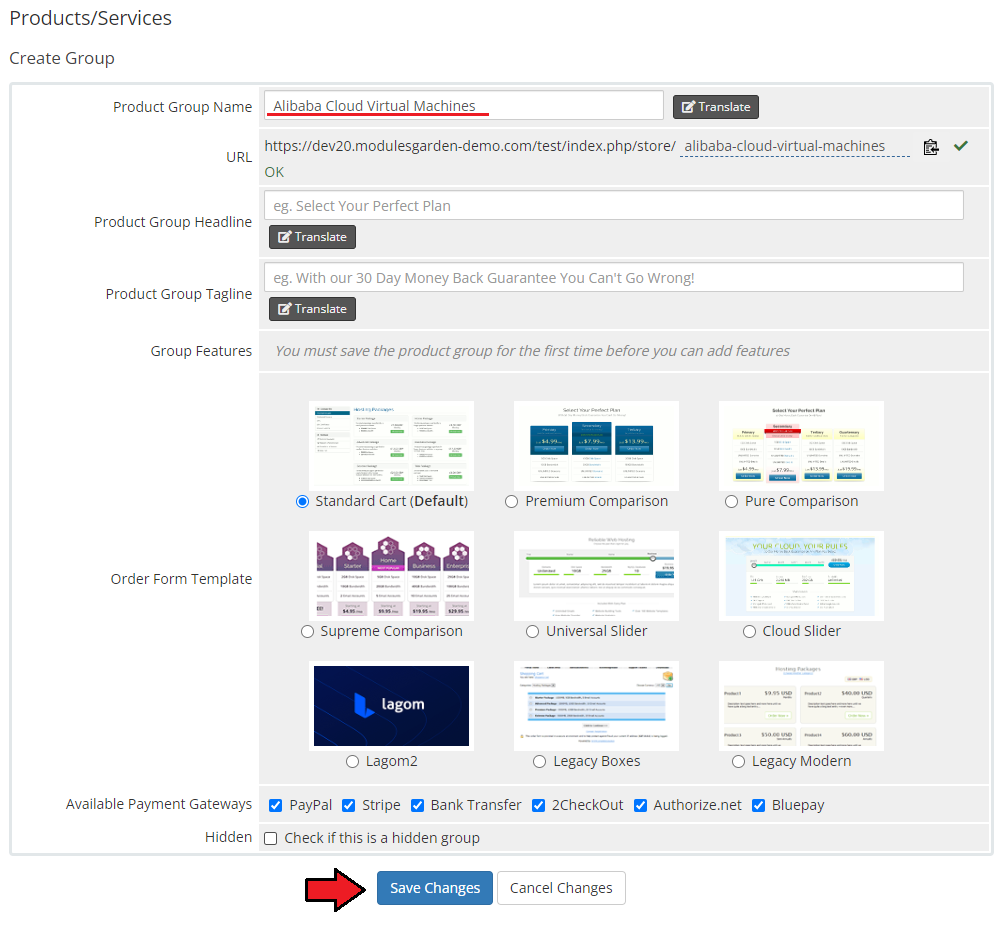Screen dimensions: 998x931
Task: Click the store base URL text
Action: point(470,146)
